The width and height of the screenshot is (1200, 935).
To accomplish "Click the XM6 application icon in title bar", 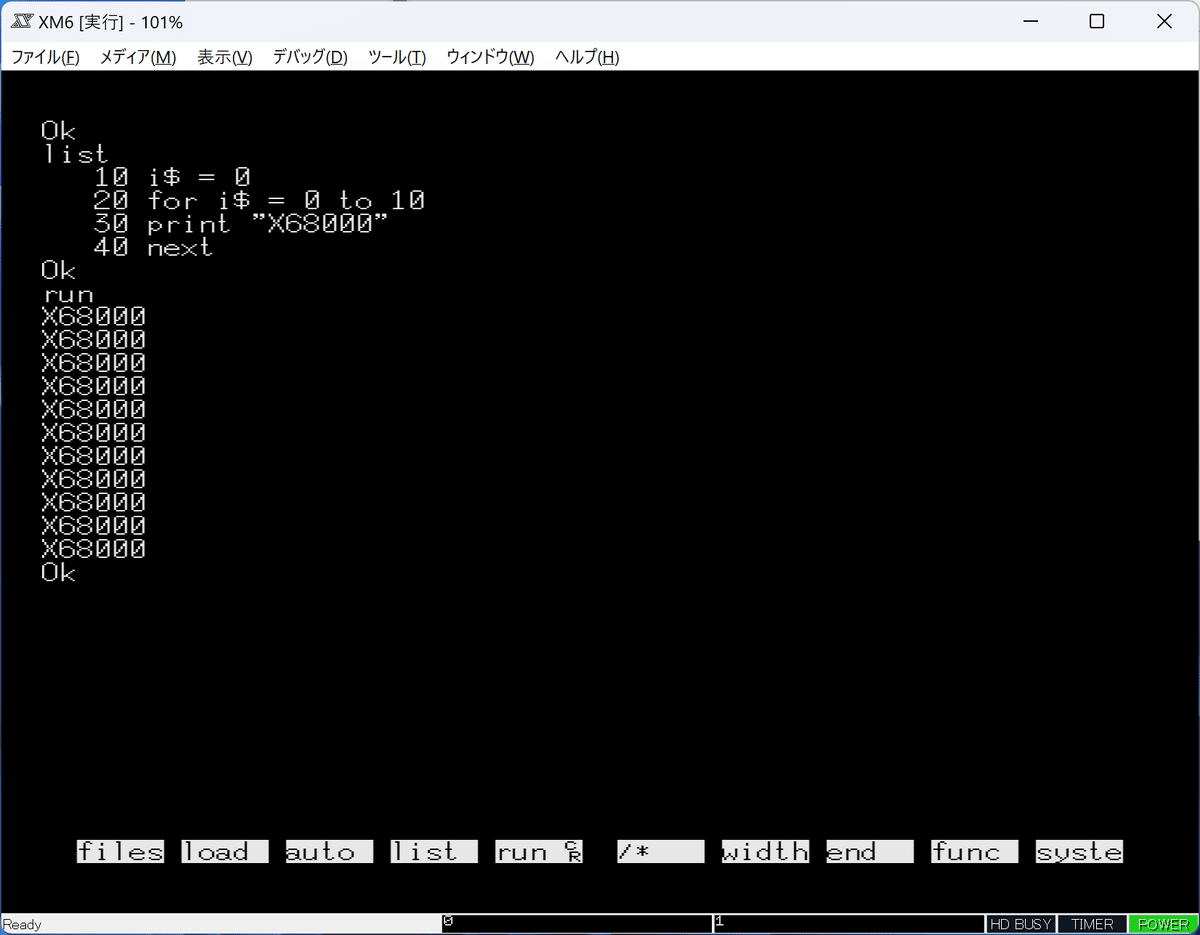I will 22,21.
